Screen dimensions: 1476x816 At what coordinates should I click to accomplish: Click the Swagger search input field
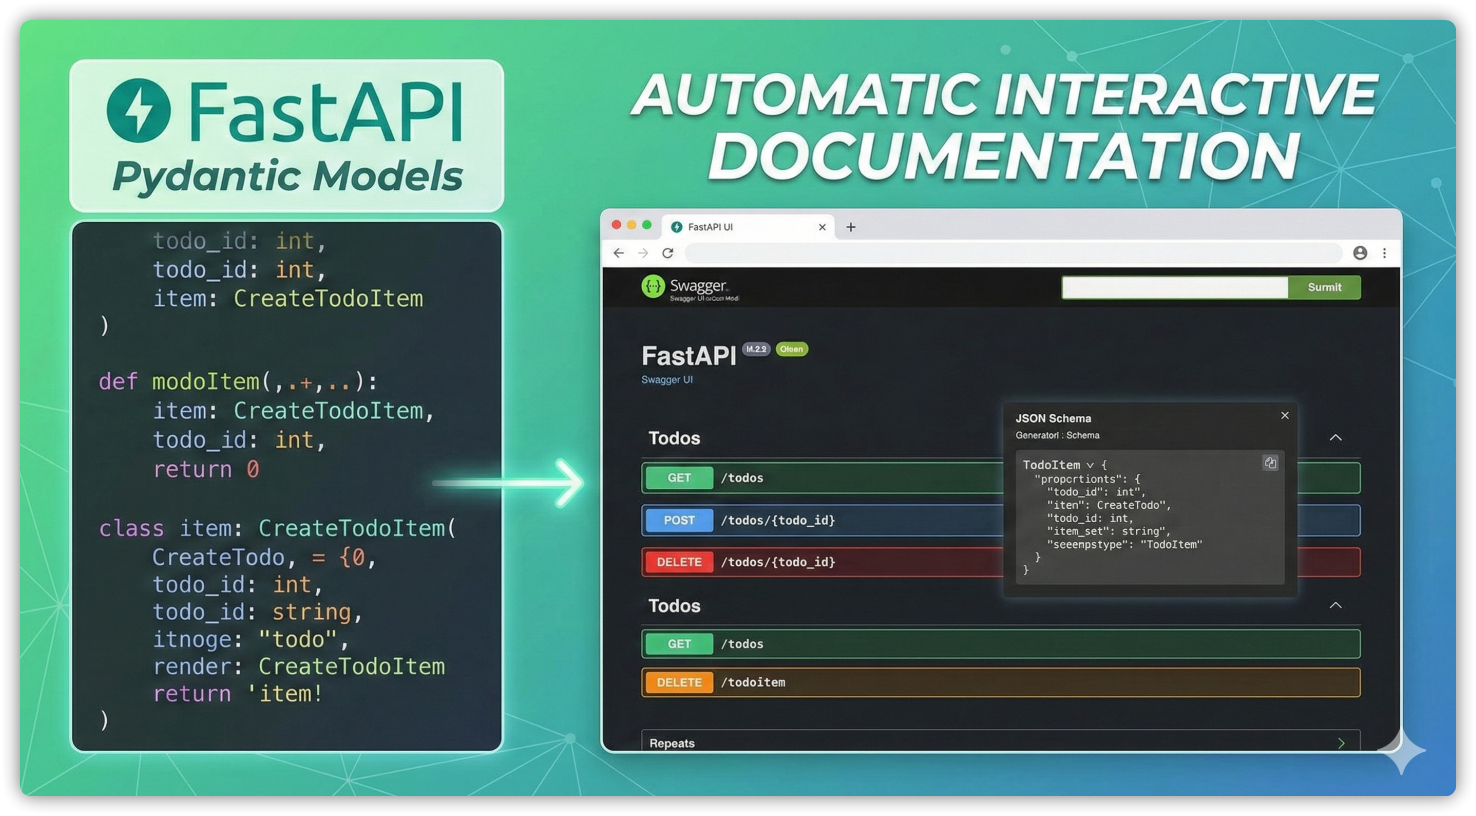1174,288
